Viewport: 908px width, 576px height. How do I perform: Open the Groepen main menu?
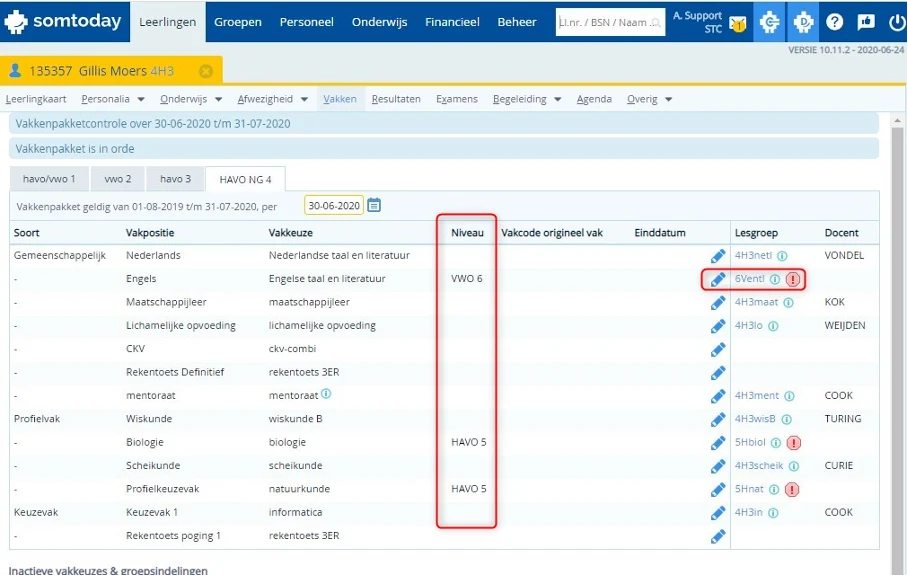tap(237, 22)
